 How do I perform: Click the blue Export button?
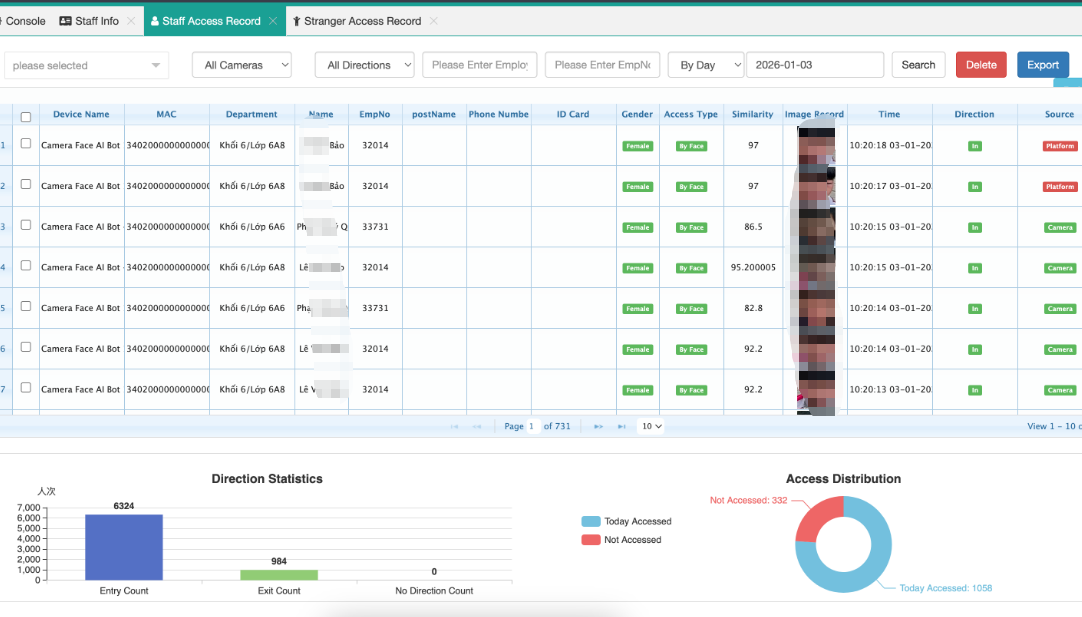1042,65
